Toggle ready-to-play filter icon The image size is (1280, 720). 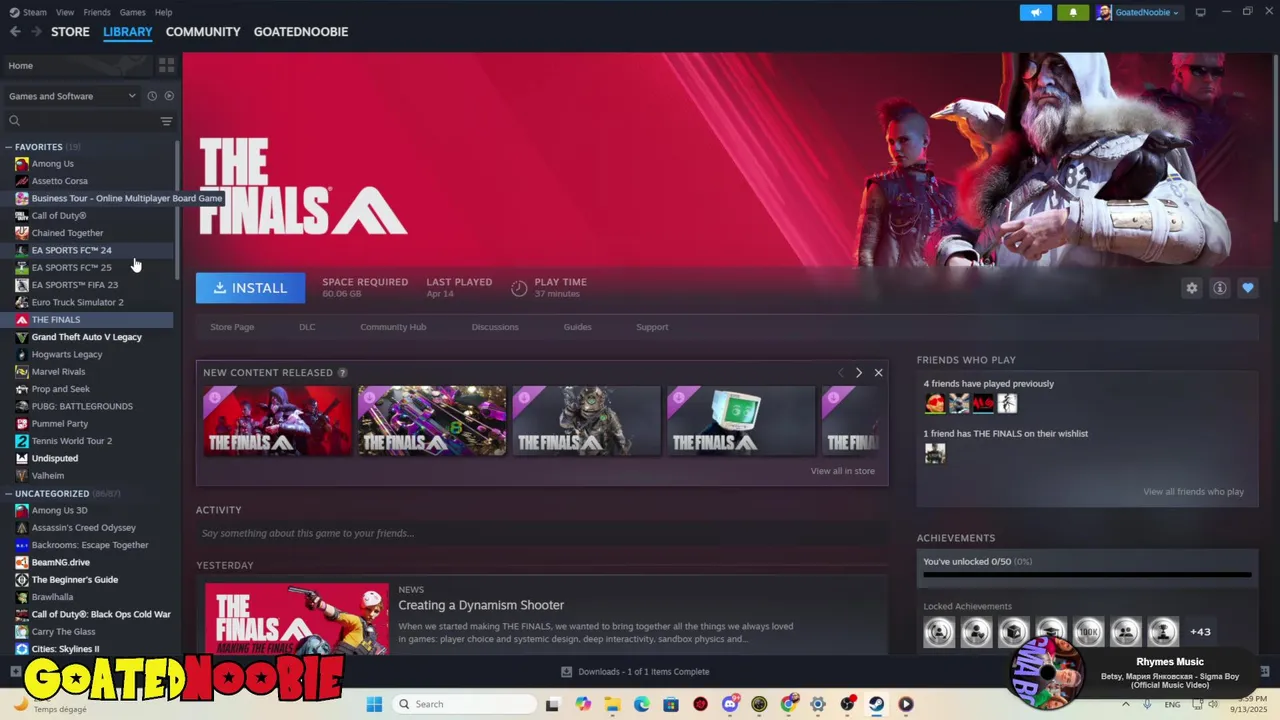point(169,96)
